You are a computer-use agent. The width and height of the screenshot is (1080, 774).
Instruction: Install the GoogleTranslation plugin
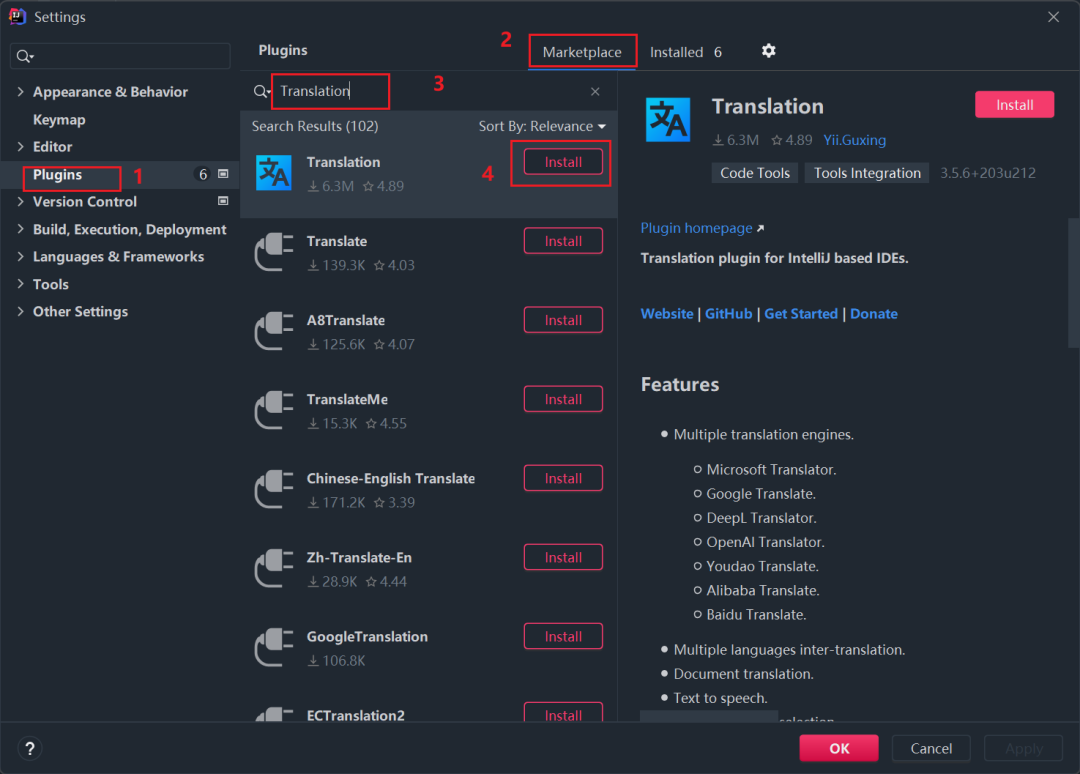pyautogui.click(x=563, y=637)
